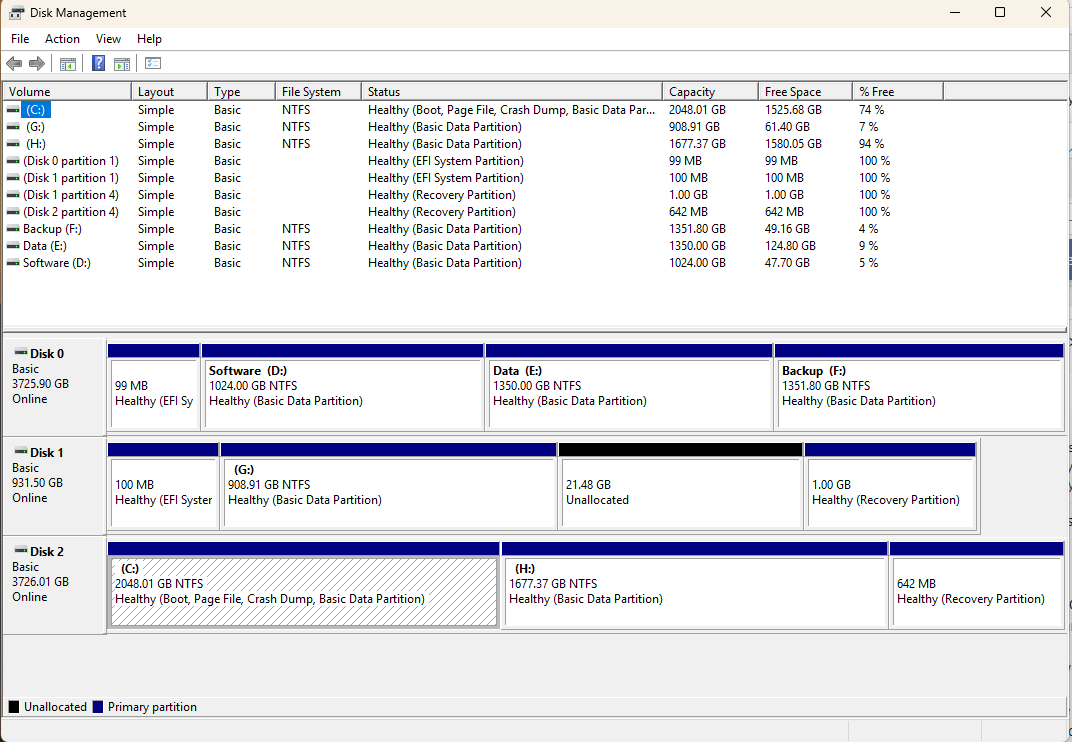Screen dimensions: 1072x742
Task: Select the Disk 2 header block
Action: [54, 585]
